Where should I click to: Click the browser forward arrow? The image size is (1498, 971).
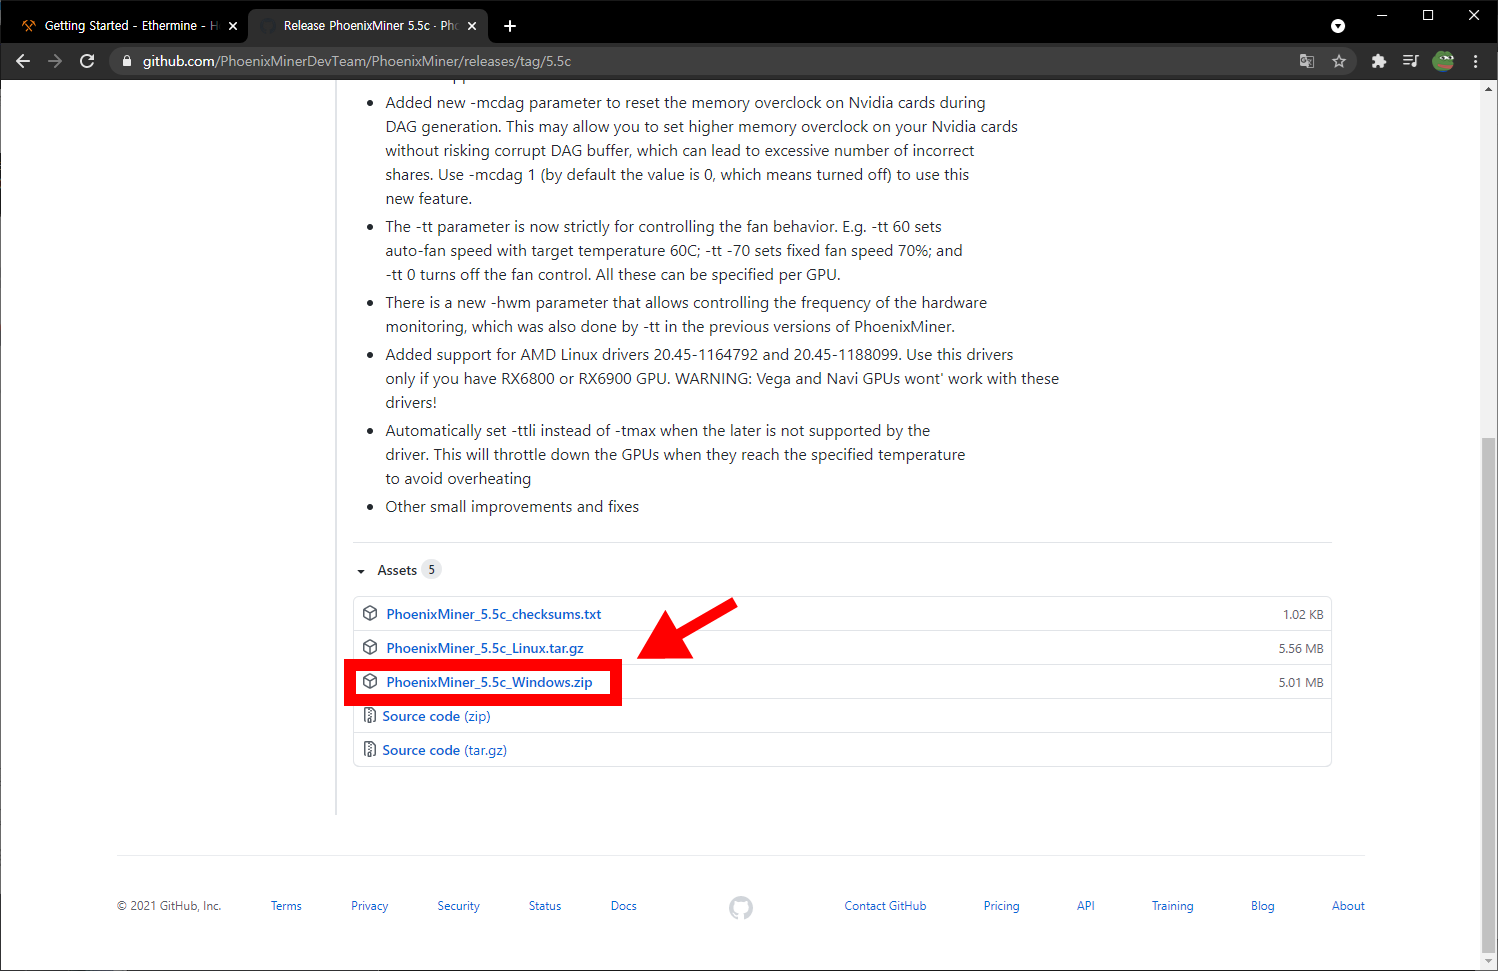coord(55,61)
